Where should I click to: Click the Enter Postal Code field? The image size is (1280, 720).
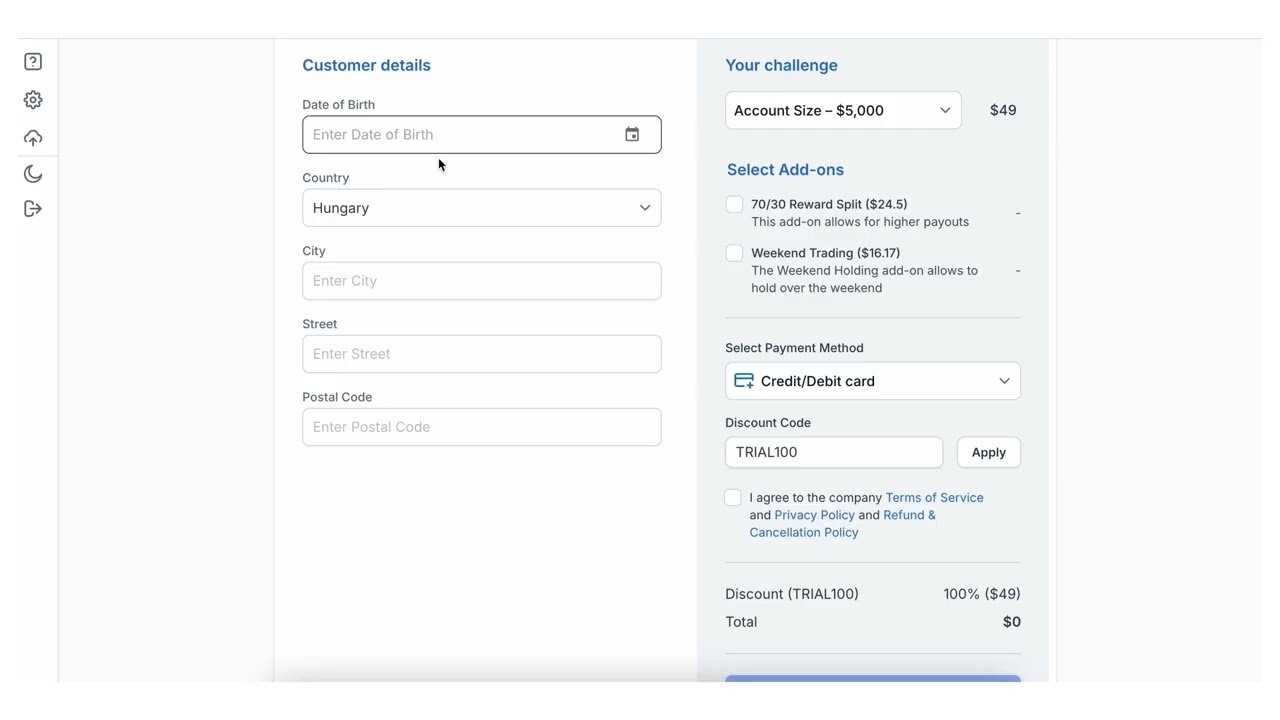pyautogui.click(x=482, y=427)
